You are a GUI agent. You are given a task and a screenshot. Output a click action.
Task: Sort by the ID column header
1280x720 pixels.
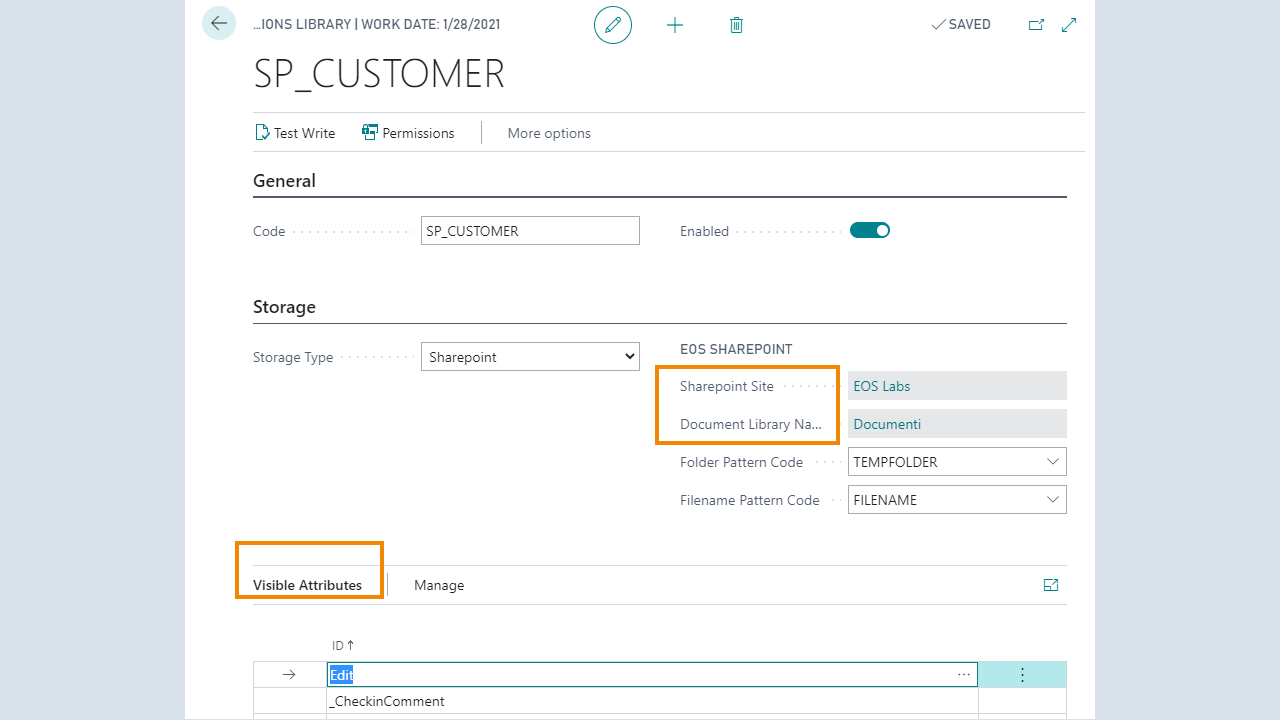(x=343, y=646)
